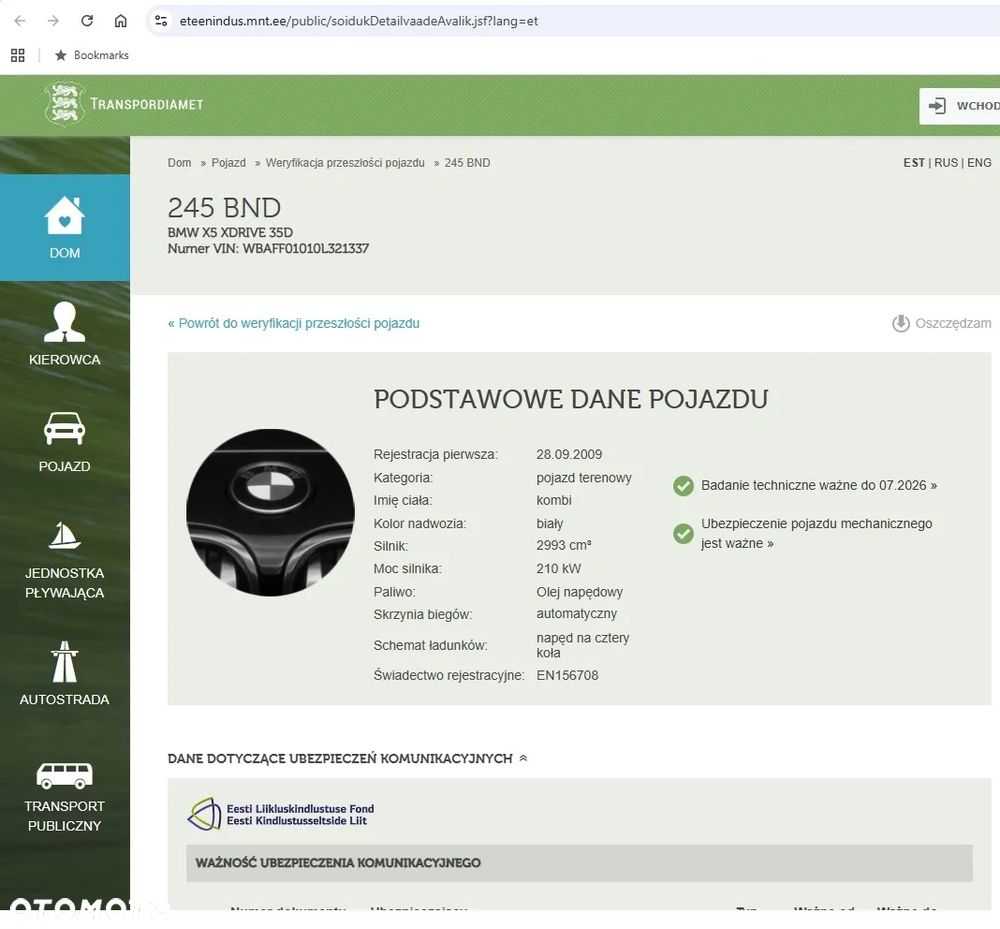Open the browser home page icon
Viewport: 1000px width, 929px height.
121,21
